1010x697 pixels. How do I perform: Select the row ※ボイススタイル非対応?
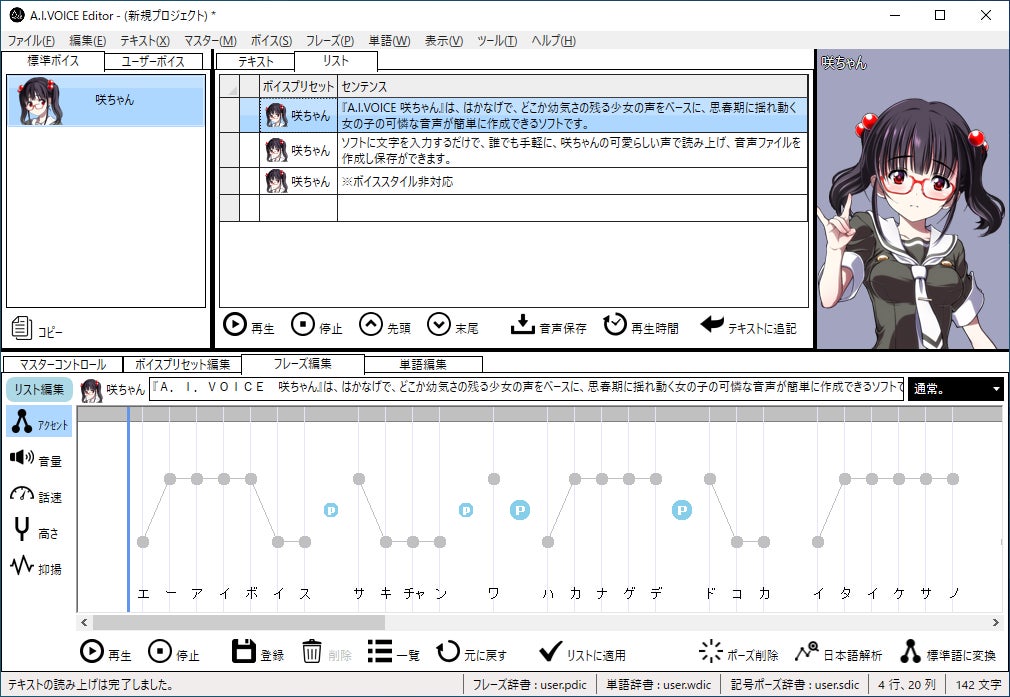(x=513, y=181)
